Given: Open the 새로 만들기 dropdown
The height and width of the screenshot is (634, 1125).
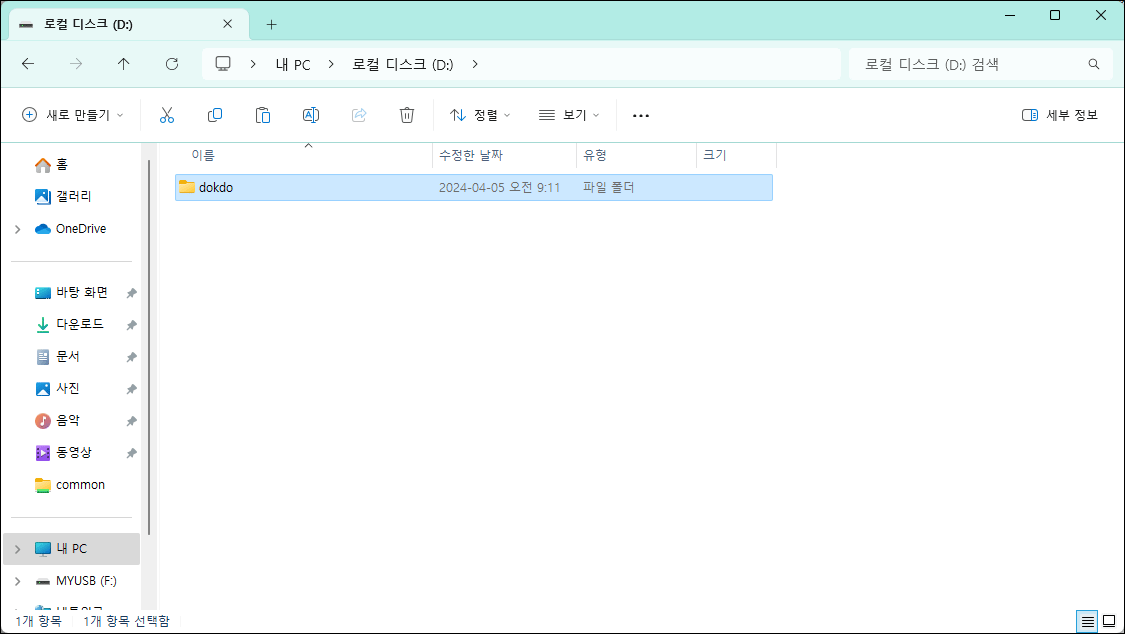Looking at the screenshot, I should click(x=72, y=115).
